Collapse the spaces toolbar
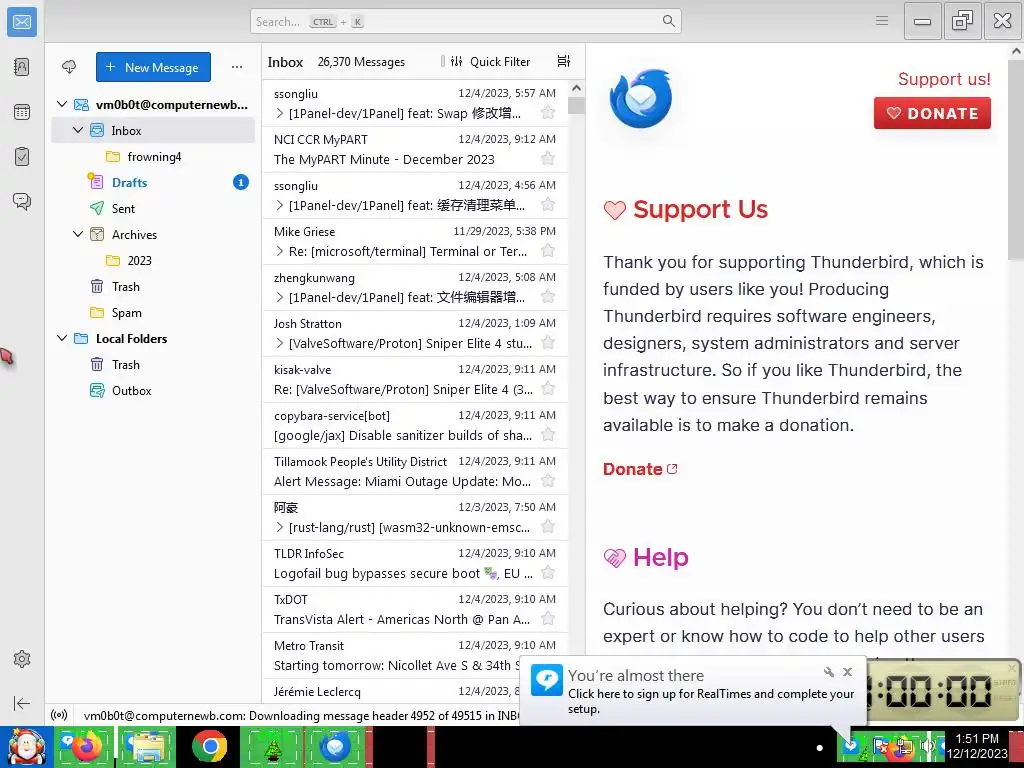The height and width of the screenshot is (768, 1024). click(x=22, y=703)
